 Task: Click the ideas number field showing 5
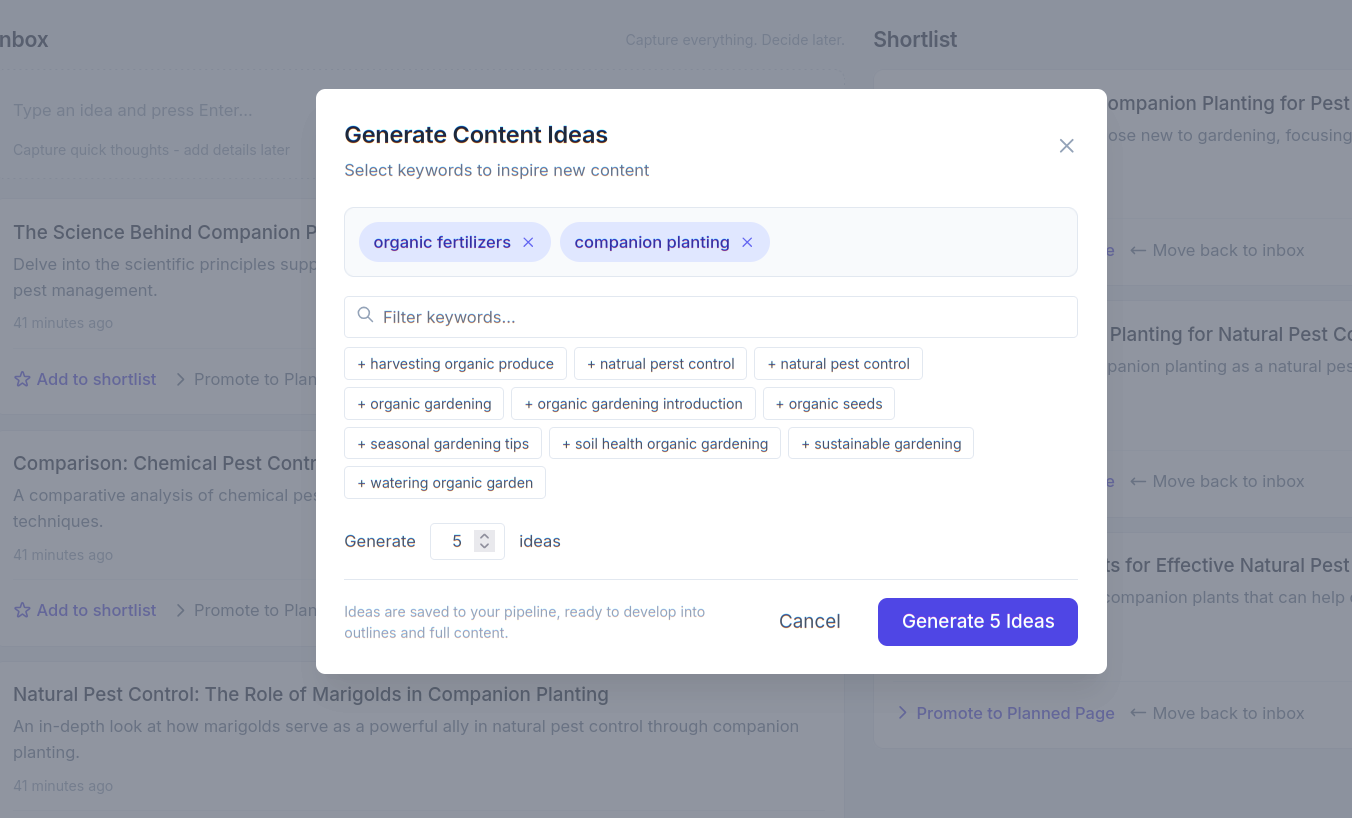pos(455,540)
